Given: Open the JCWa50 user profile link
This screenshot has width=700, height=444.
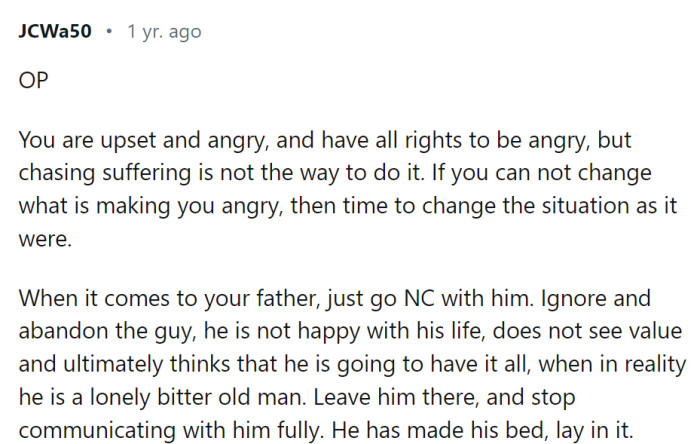Looking at the screenshot, I should click(55, 31).
